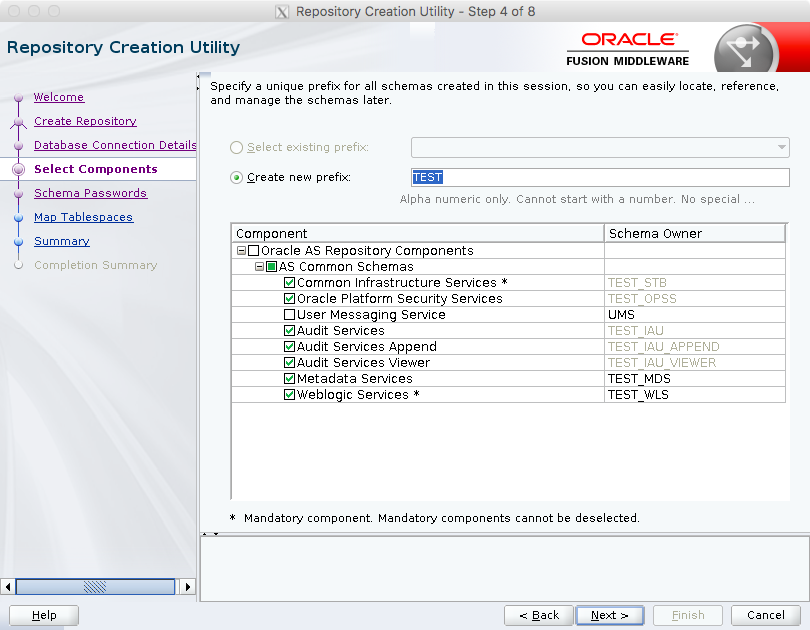Open Database Connection Details step
Screen dimensions: 810x630
114,145
